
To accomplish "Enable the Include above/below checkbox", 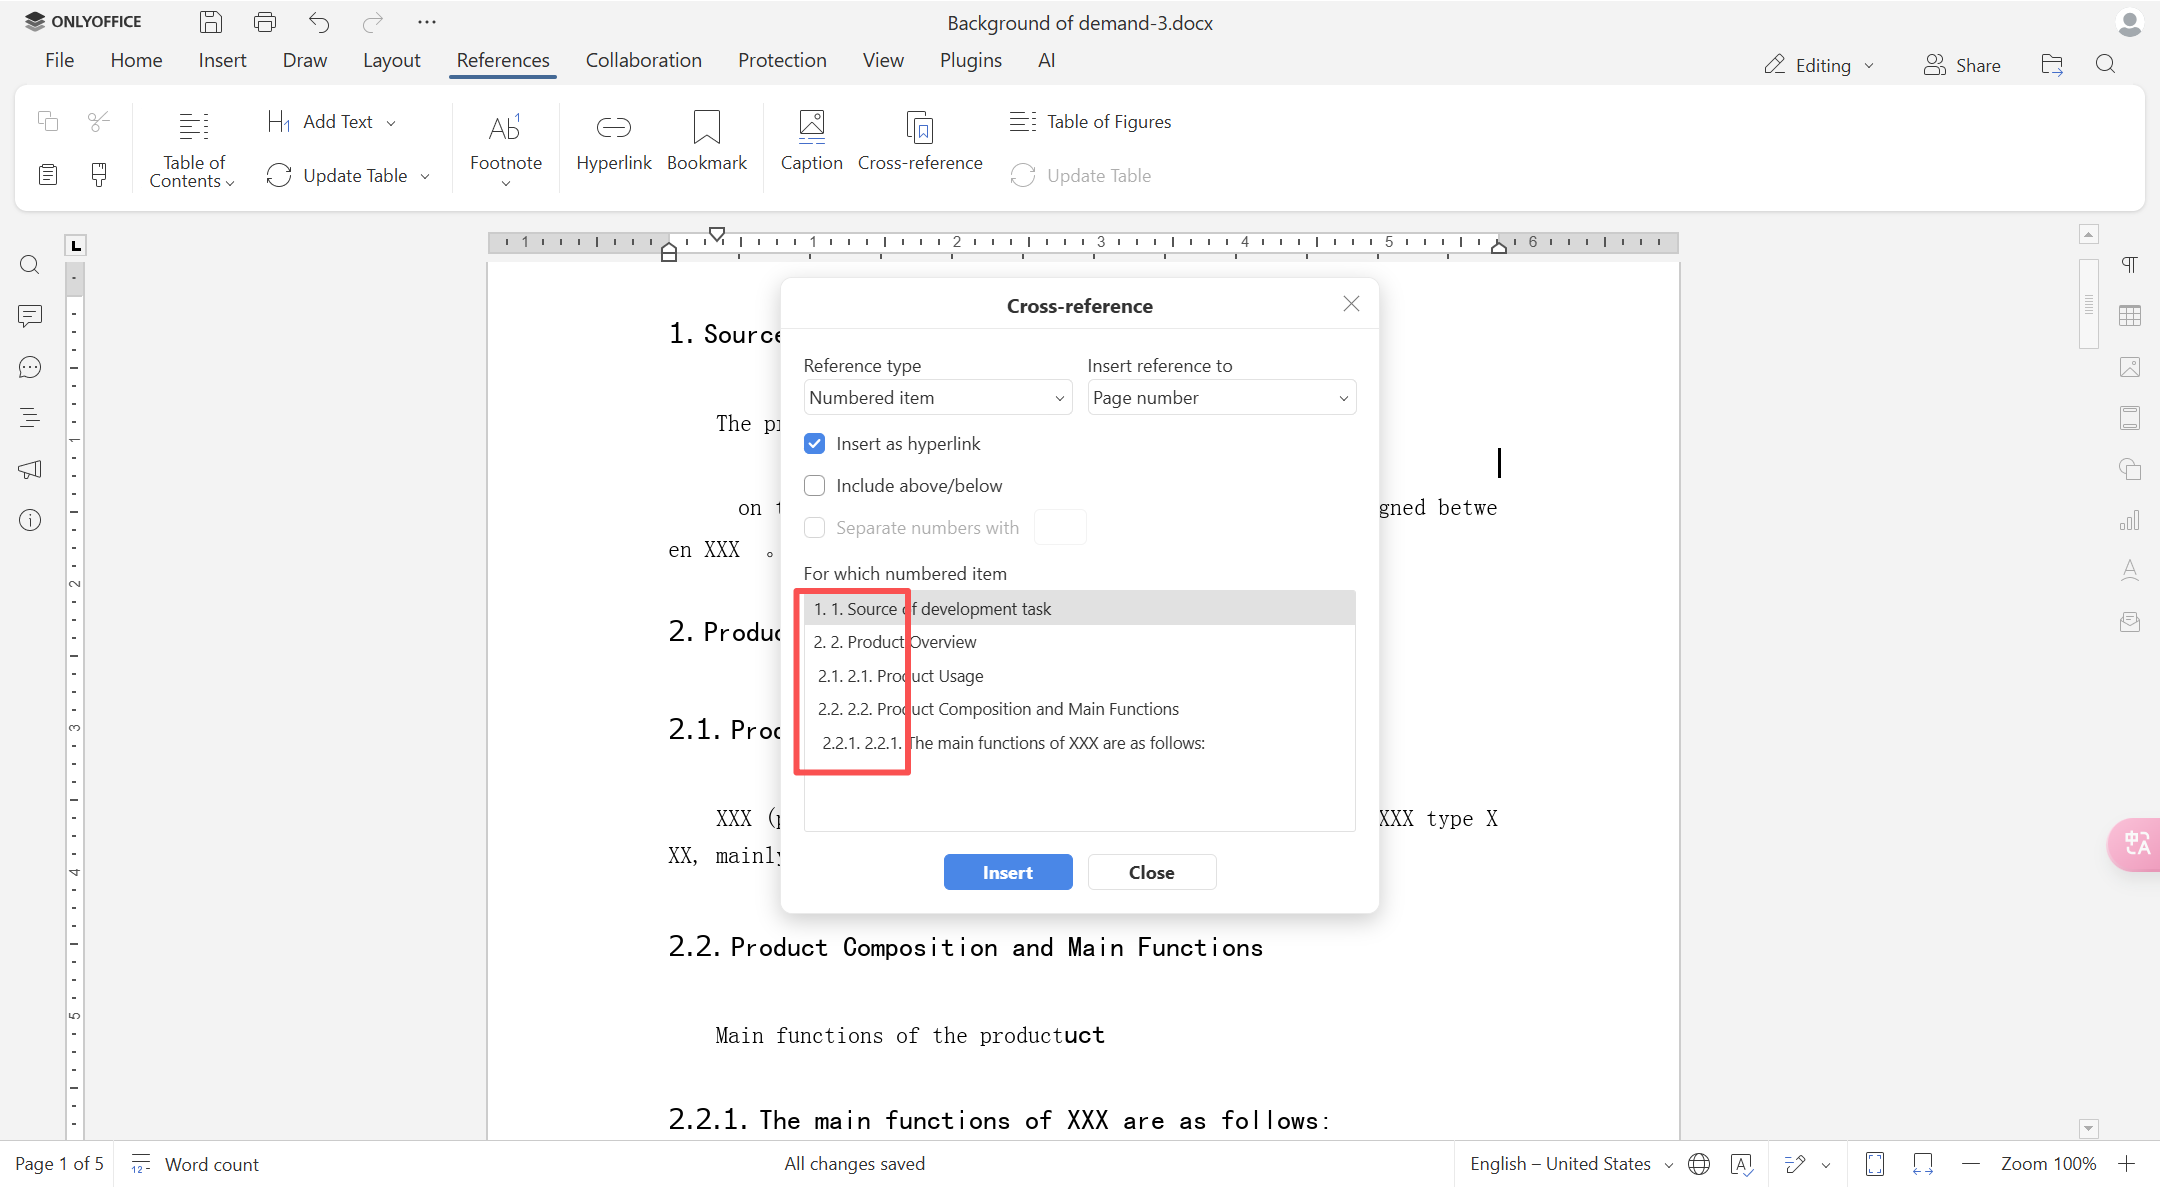I will 815,486.
